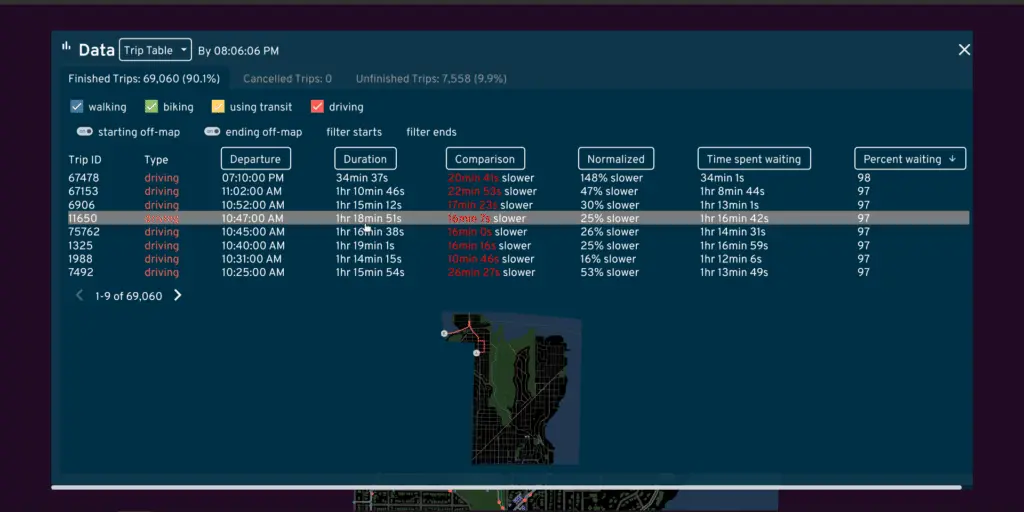The width and height of the screenshot is (1024, 512).
Task: Toggle the ending off-map switch
Action: pyautogui.click(x=212, y=132)
